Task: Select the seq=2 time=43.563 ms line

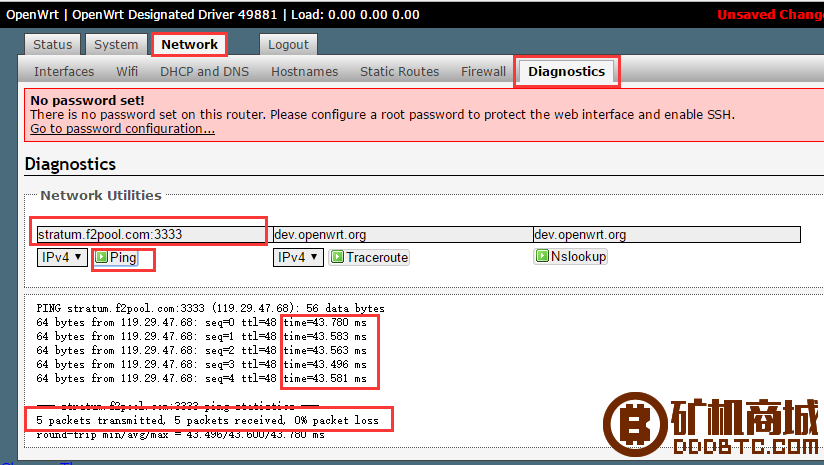Action: click(201, 350)
